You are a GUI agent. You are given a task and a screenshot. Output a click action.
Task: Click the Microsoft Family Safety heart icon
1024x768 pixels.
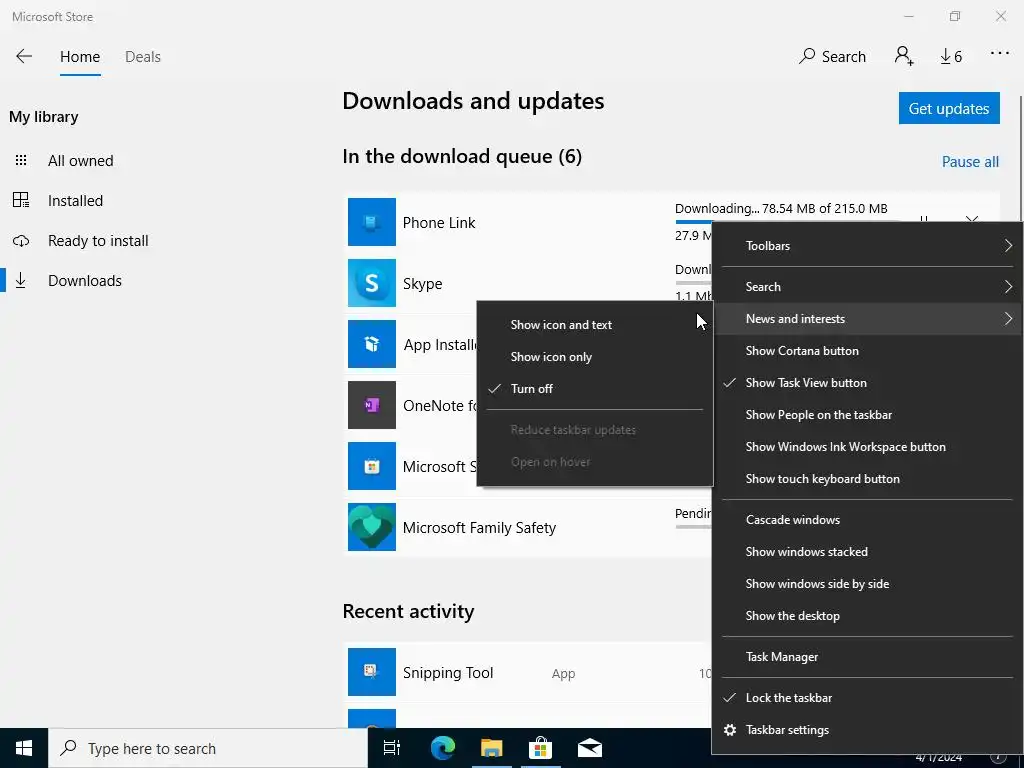pyautogui.click(x=372, y=527)
